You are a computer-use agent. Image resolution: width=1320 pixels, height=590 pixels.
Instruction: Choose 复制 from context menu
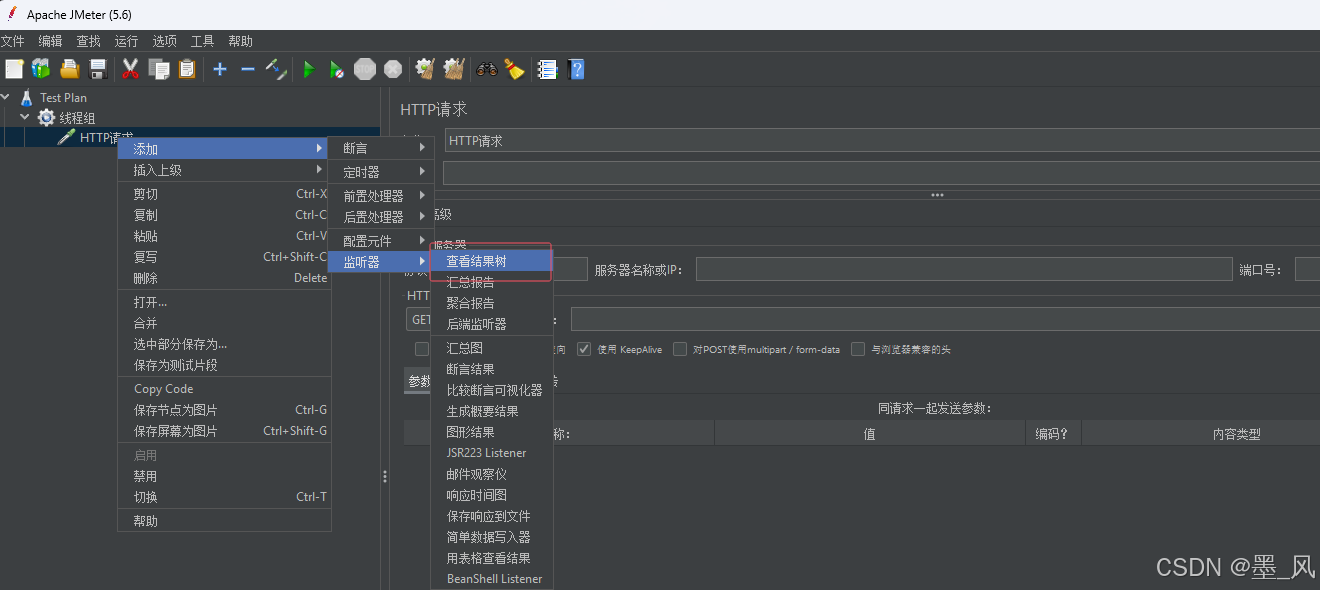click(224, 215)
